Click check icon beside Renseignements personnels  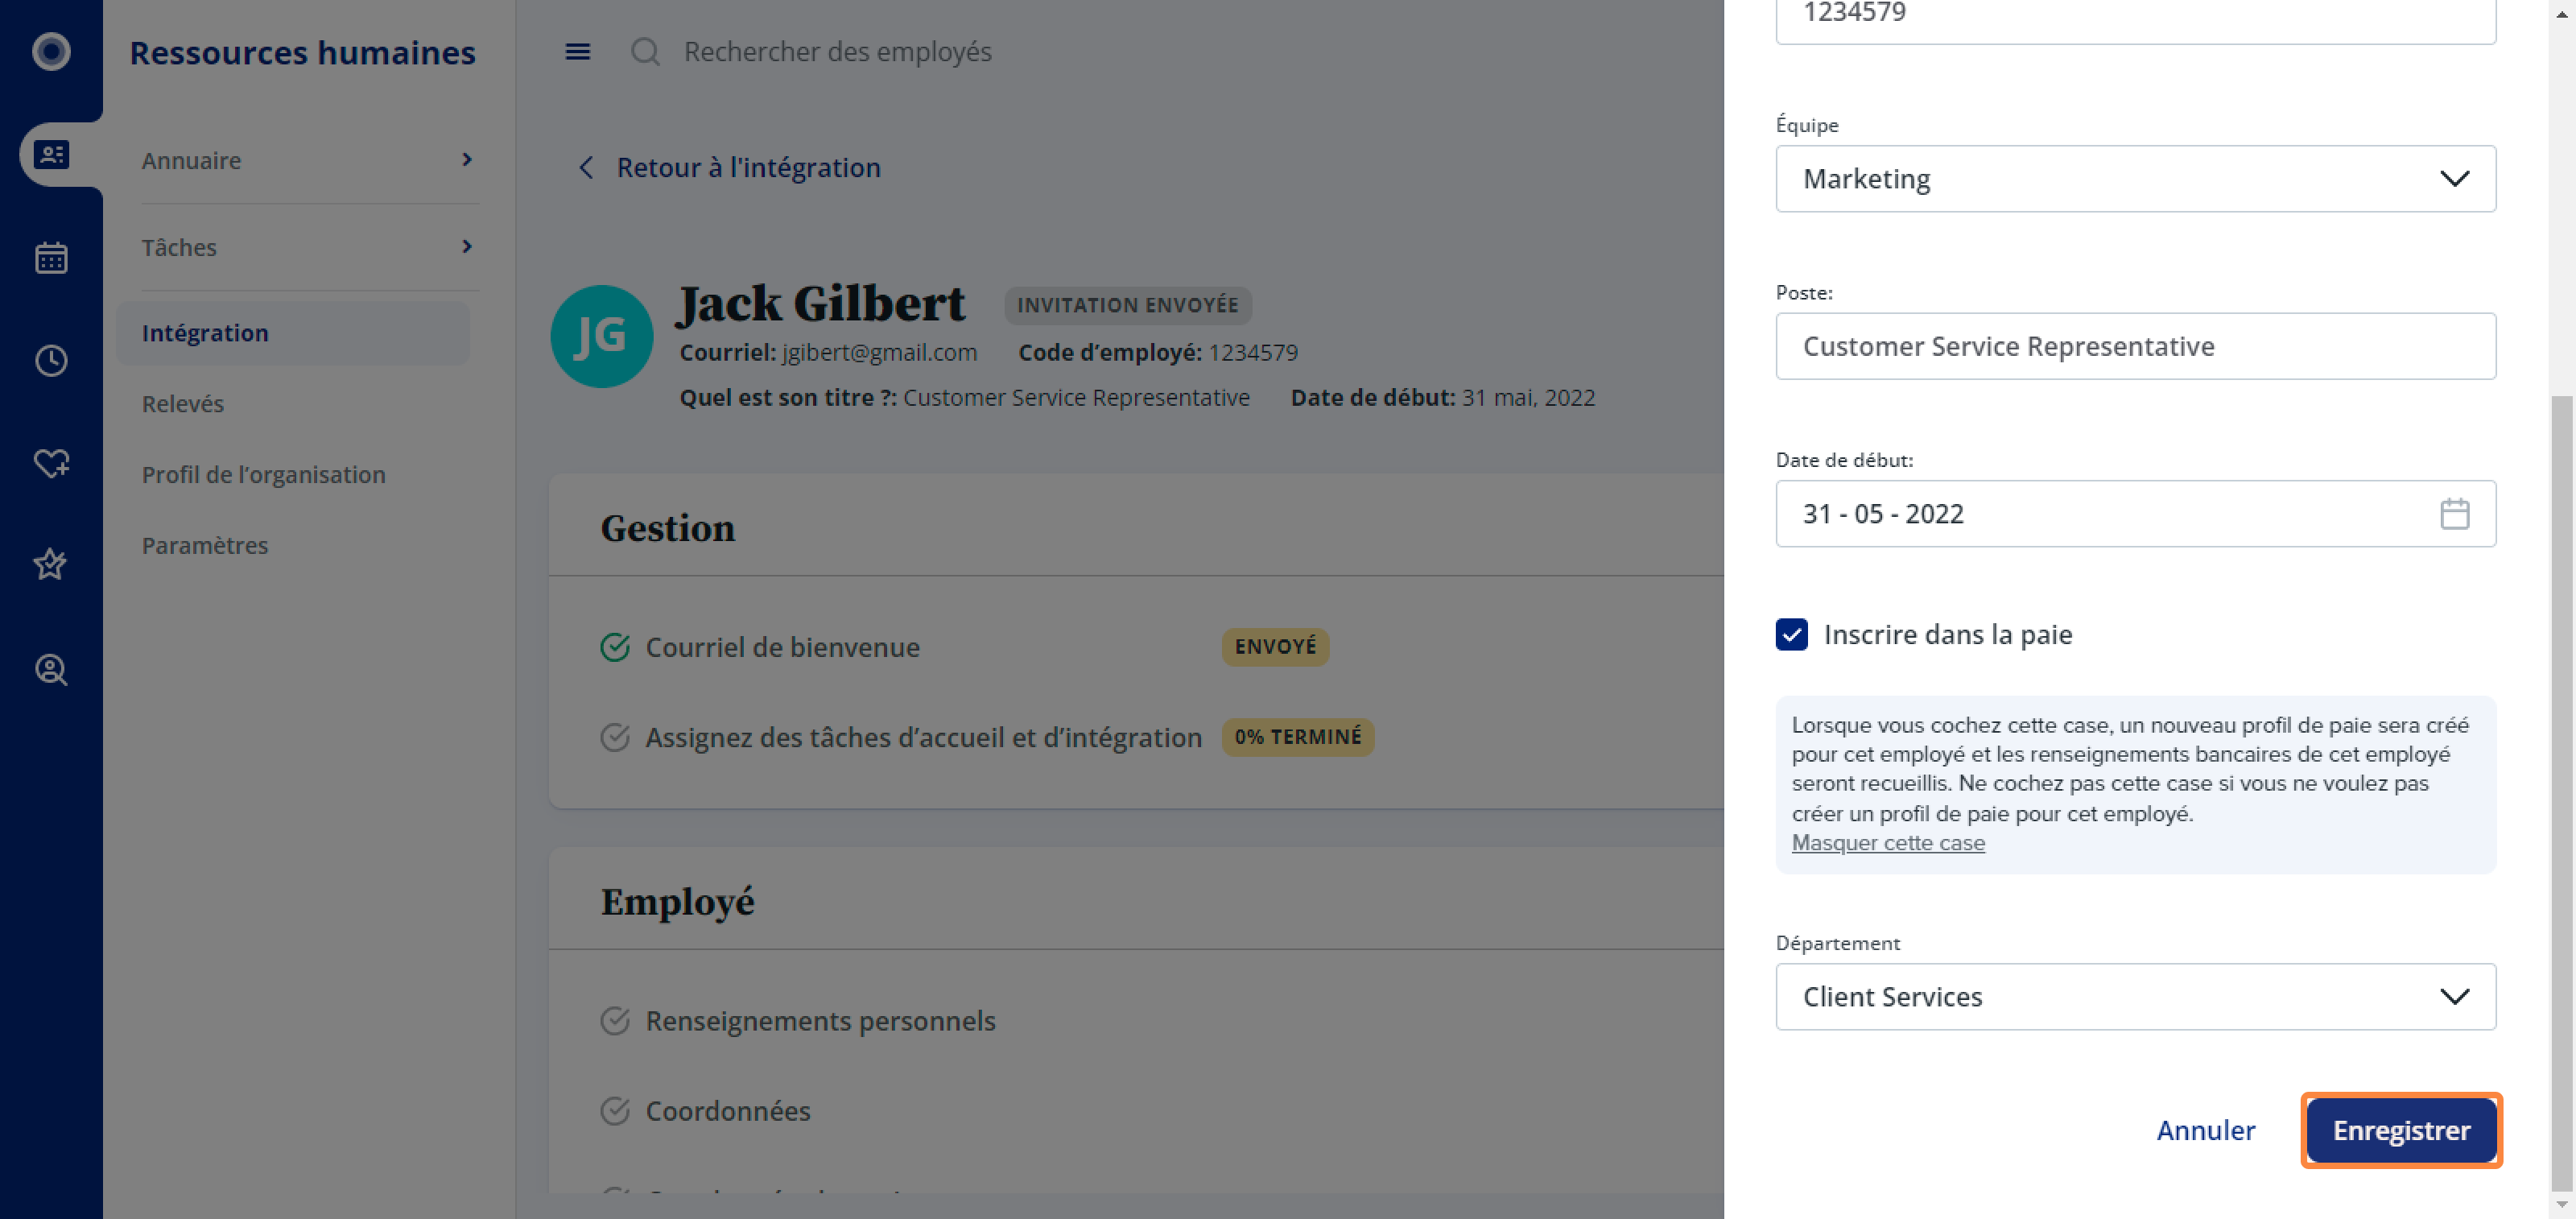tap(615, 1021)
